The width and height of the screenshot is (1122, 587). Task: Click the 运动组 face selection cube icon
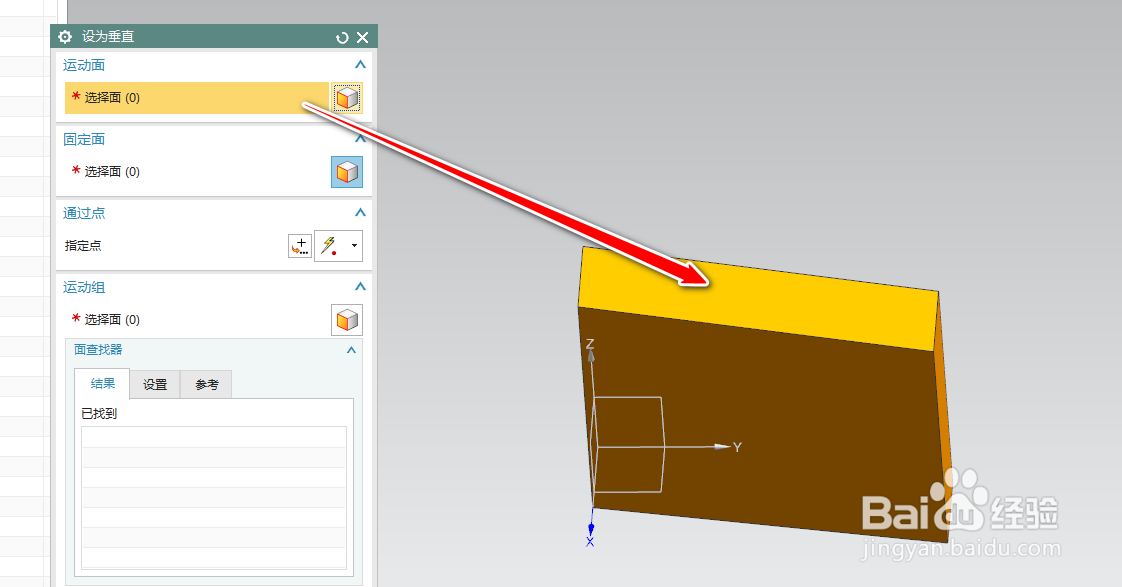point(347,320)
